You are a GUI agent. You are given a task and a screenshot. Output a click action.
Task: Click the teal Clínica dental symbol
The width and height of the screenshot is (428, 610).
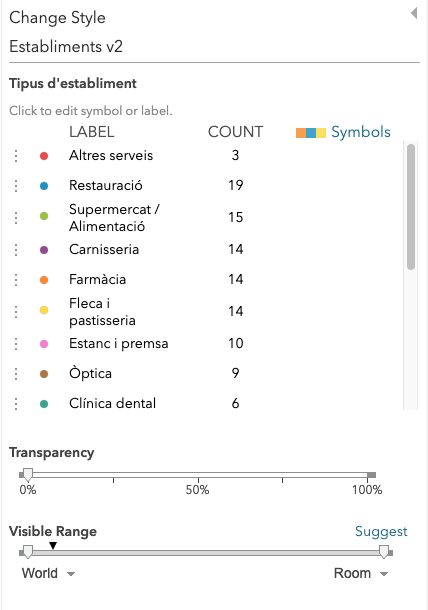44,404
